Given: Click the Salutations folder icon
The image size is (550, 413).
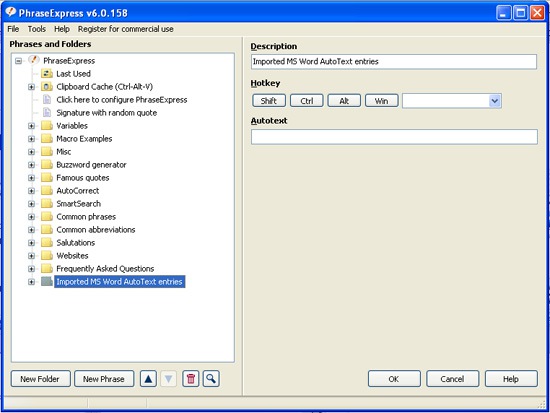Looking at the screenshot, I should pyautogui.click(x=47, y=242).
